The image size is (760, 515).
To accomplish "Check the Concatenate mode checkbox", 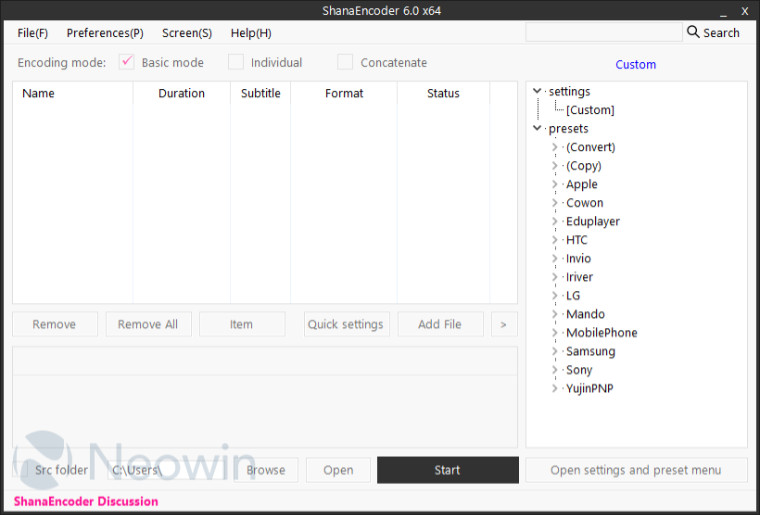I will click(x=345, y=62).
